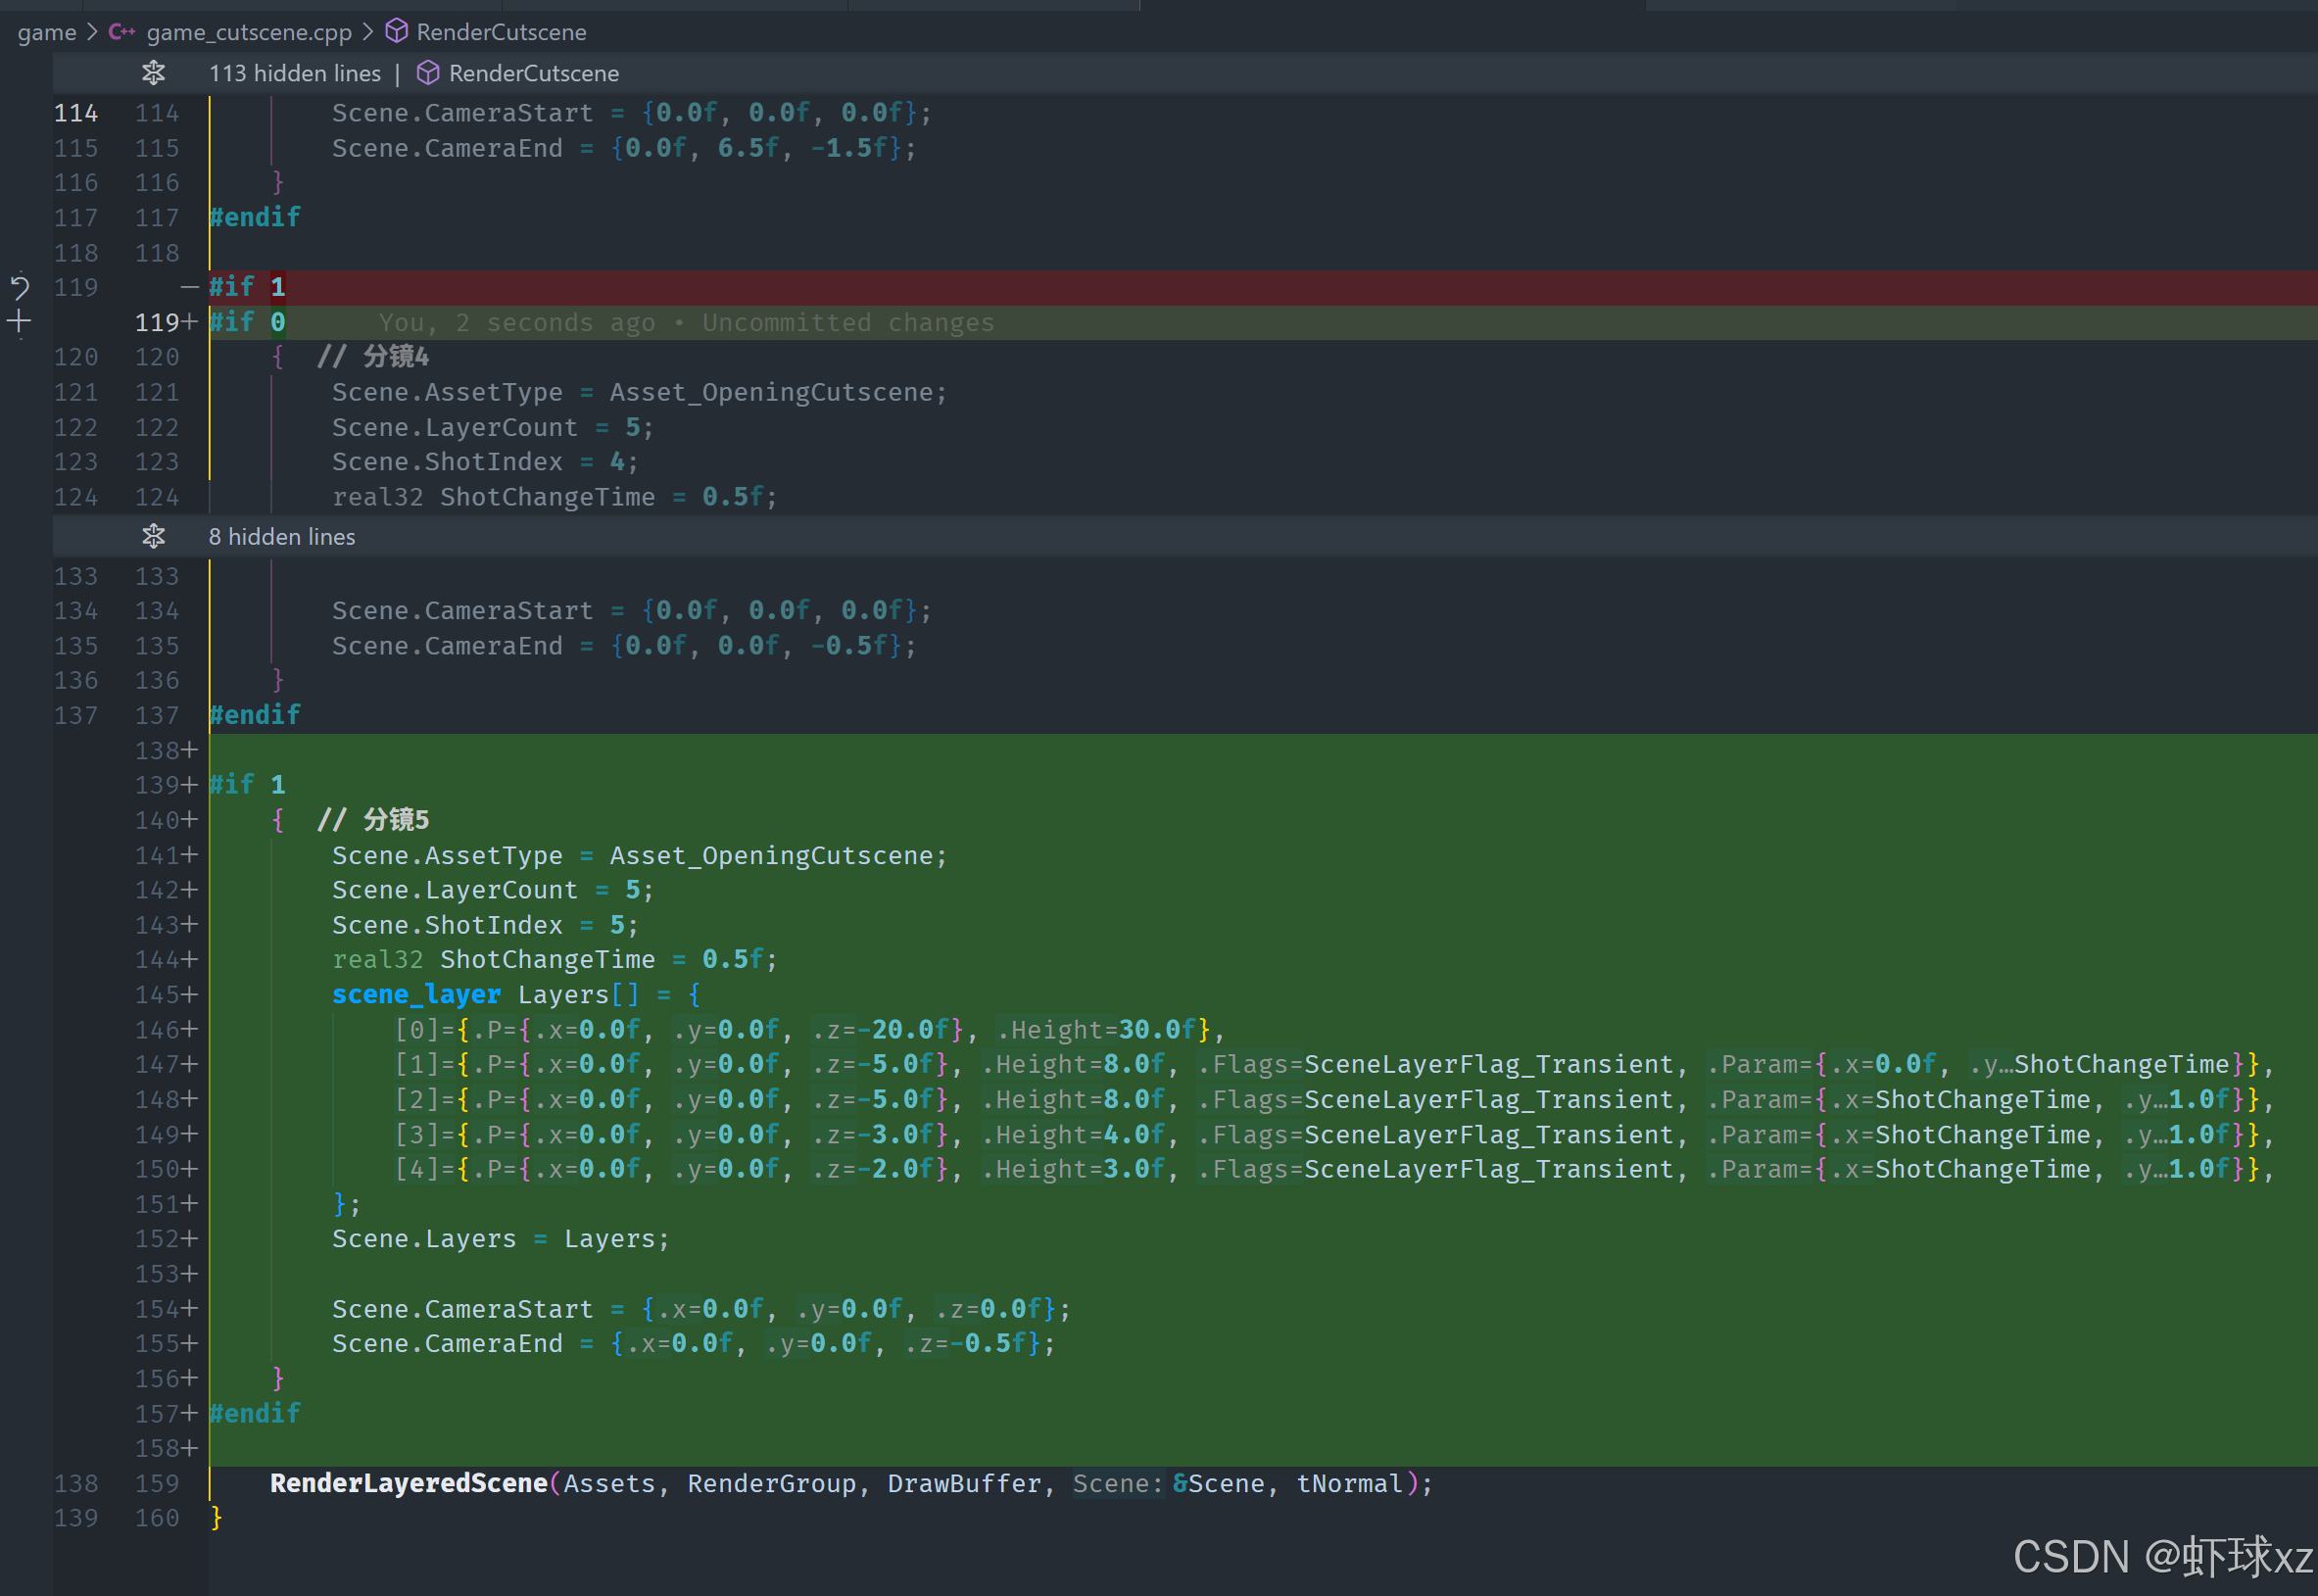
Task: Stage the change with plus icon
Action: (20, 322)
